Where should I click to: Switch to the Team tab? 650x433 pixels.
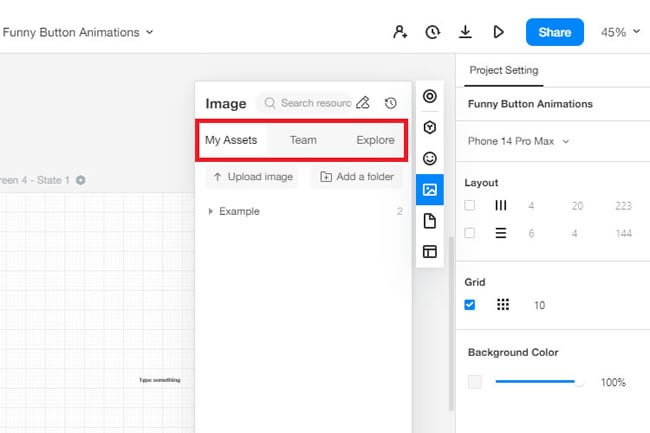[x=303, y=140]
